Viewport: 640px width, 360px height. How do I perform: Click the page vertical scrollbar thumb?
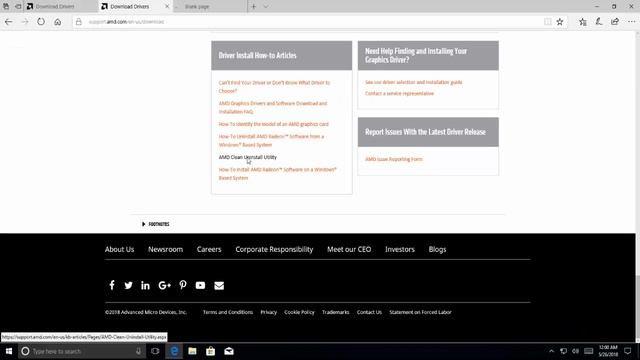coord(638,308)
